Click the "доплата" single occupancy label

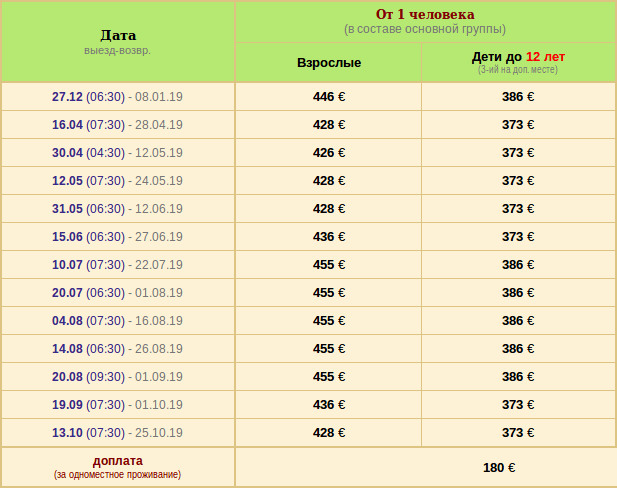[118, 461]
